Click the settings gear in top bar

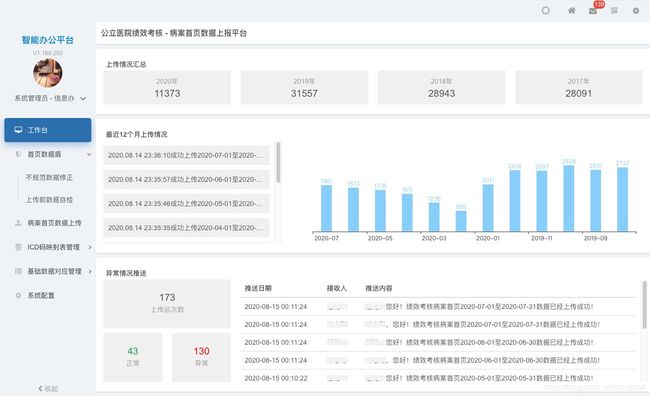coord(635,11)
